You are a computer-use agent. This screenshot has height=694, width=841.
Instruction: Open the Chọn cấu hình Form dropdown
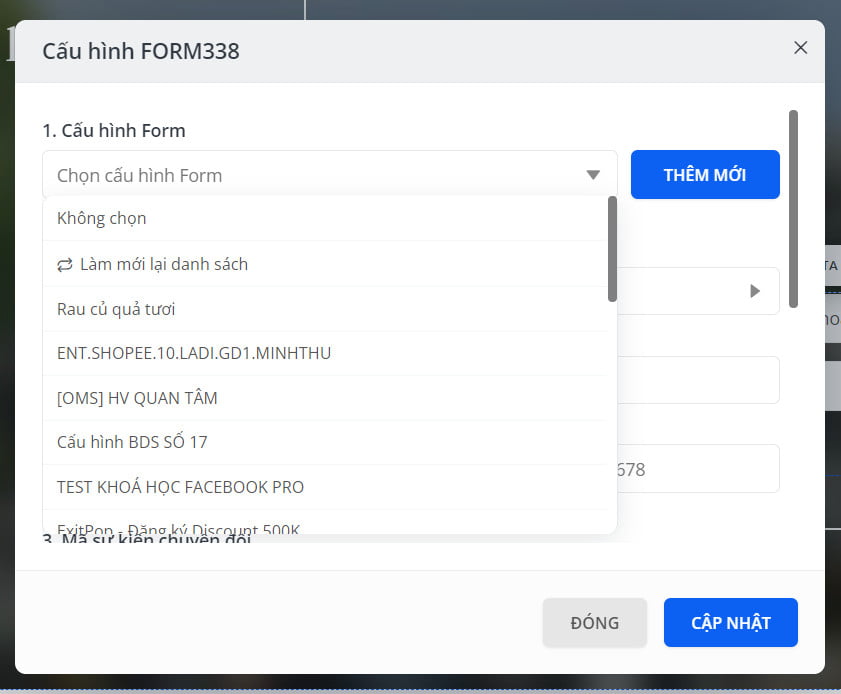click(329, 175)
